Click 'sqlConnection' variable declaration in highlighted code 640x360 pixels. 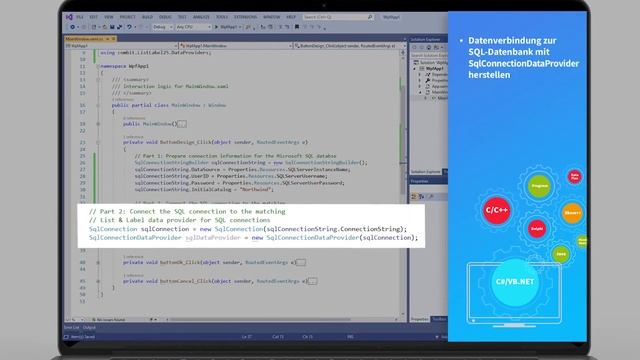point(165,229)
